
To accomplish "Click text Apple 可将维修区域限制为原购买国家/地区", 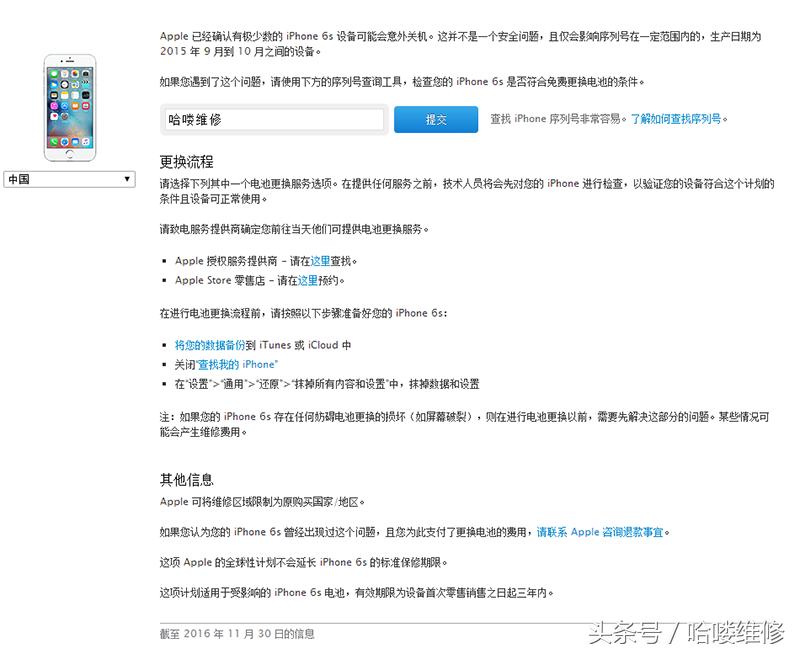I will pos(262,502).
